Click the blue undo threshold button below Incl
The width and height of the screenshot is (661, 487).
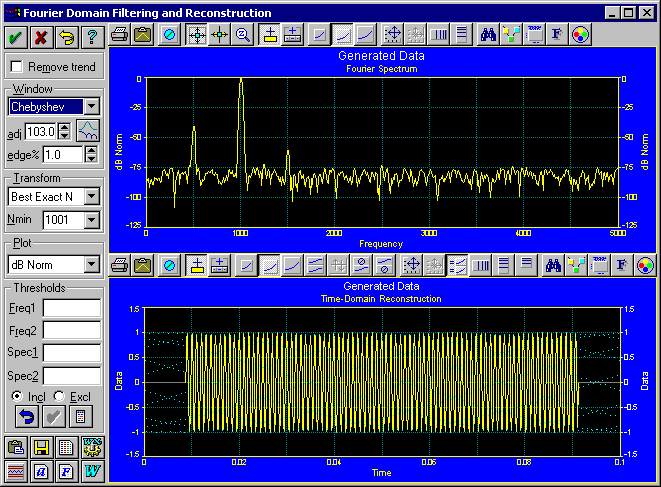(x=27, y=417)
